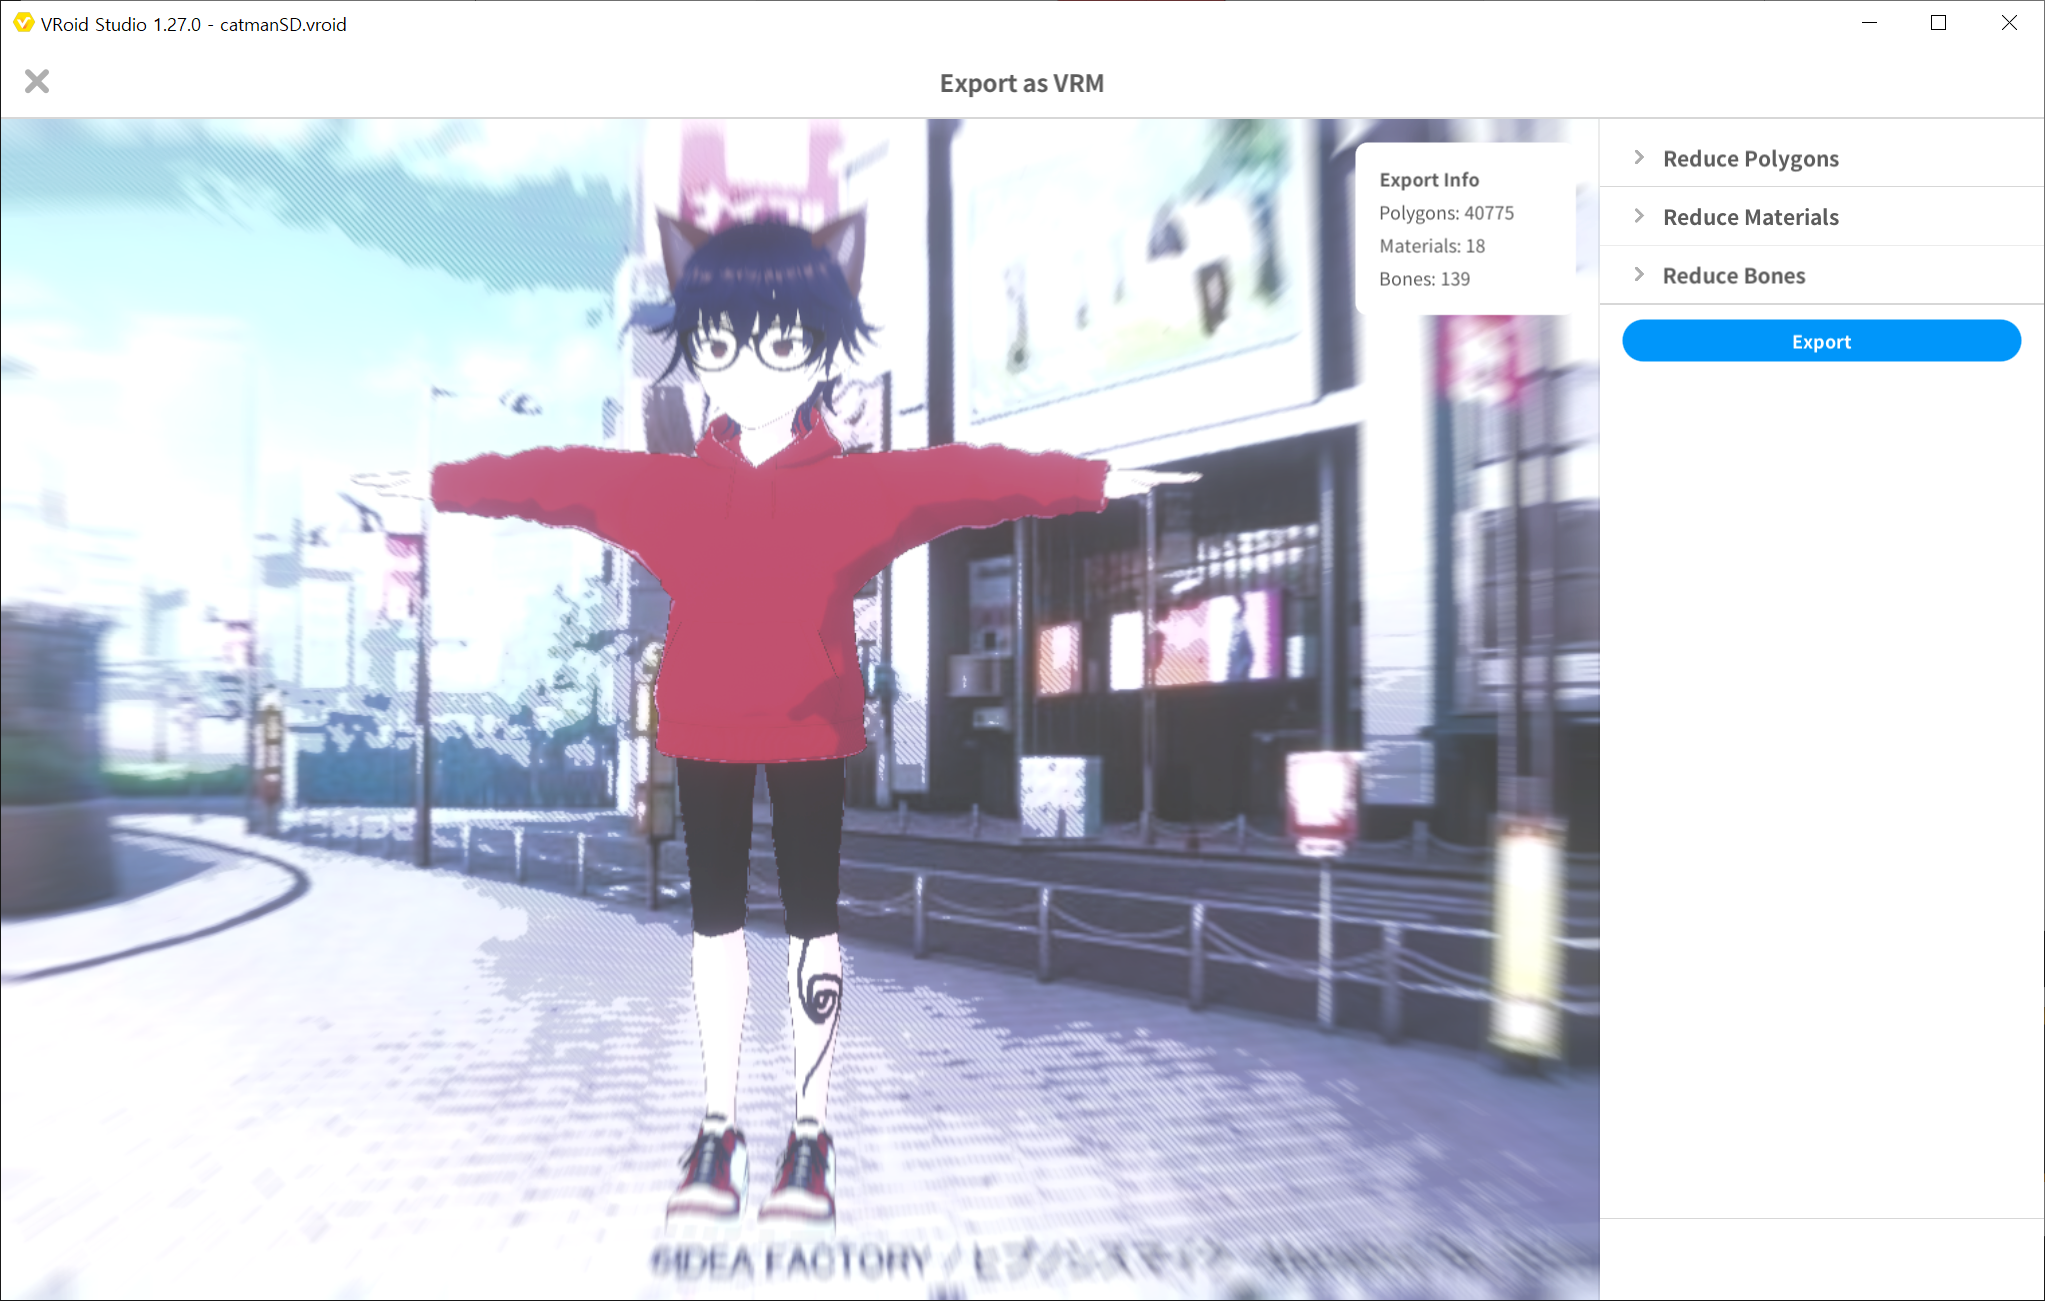Close the Export as VRM screen
Screen dimensions: 2045x1301
click(37, 81)
